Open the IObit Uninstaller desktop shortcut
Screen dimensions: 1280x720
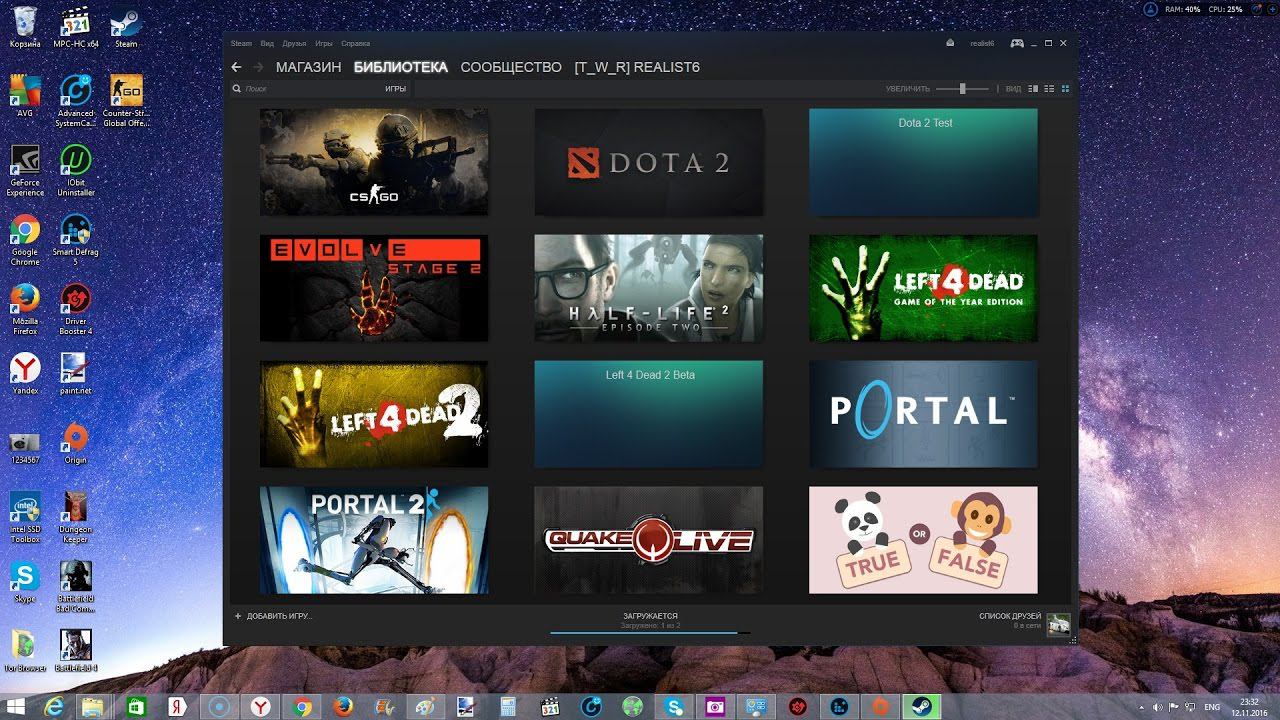point(76,170)
